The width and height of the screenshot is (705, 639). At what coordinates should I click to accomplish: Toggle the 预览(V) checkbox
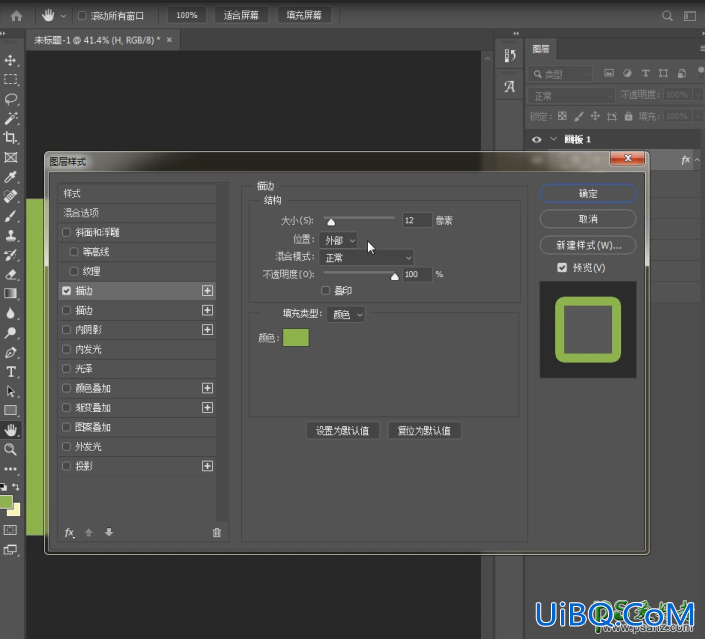click(562, 268)
